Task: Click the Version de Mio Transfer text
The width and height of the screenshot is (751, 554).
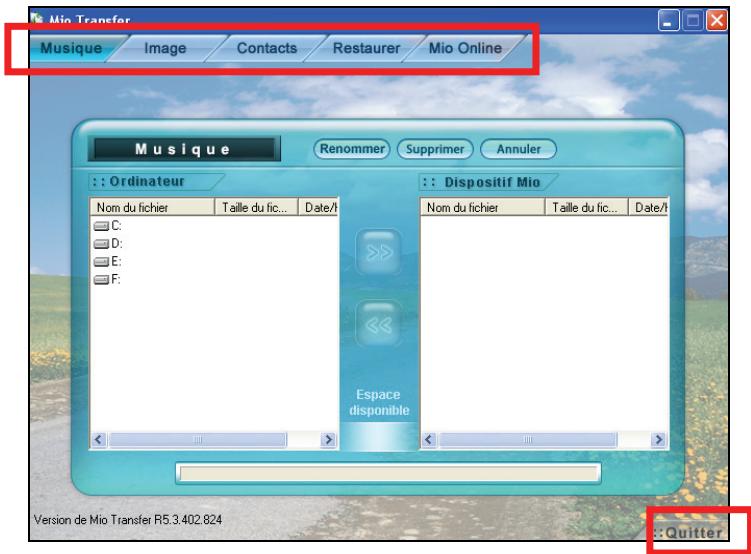Action: point(128,520)
